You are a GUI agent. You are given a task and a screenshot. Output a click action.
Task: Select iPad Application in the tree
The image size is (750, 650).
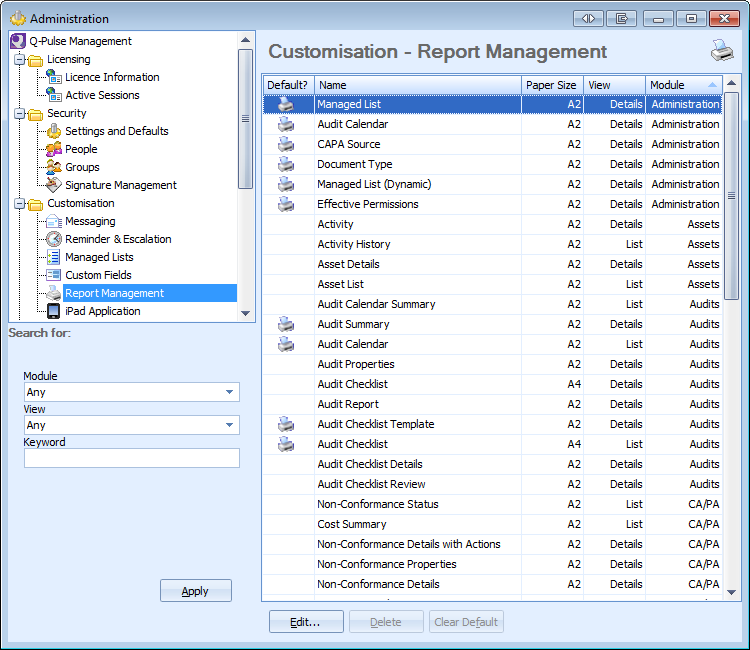[102, 311]
